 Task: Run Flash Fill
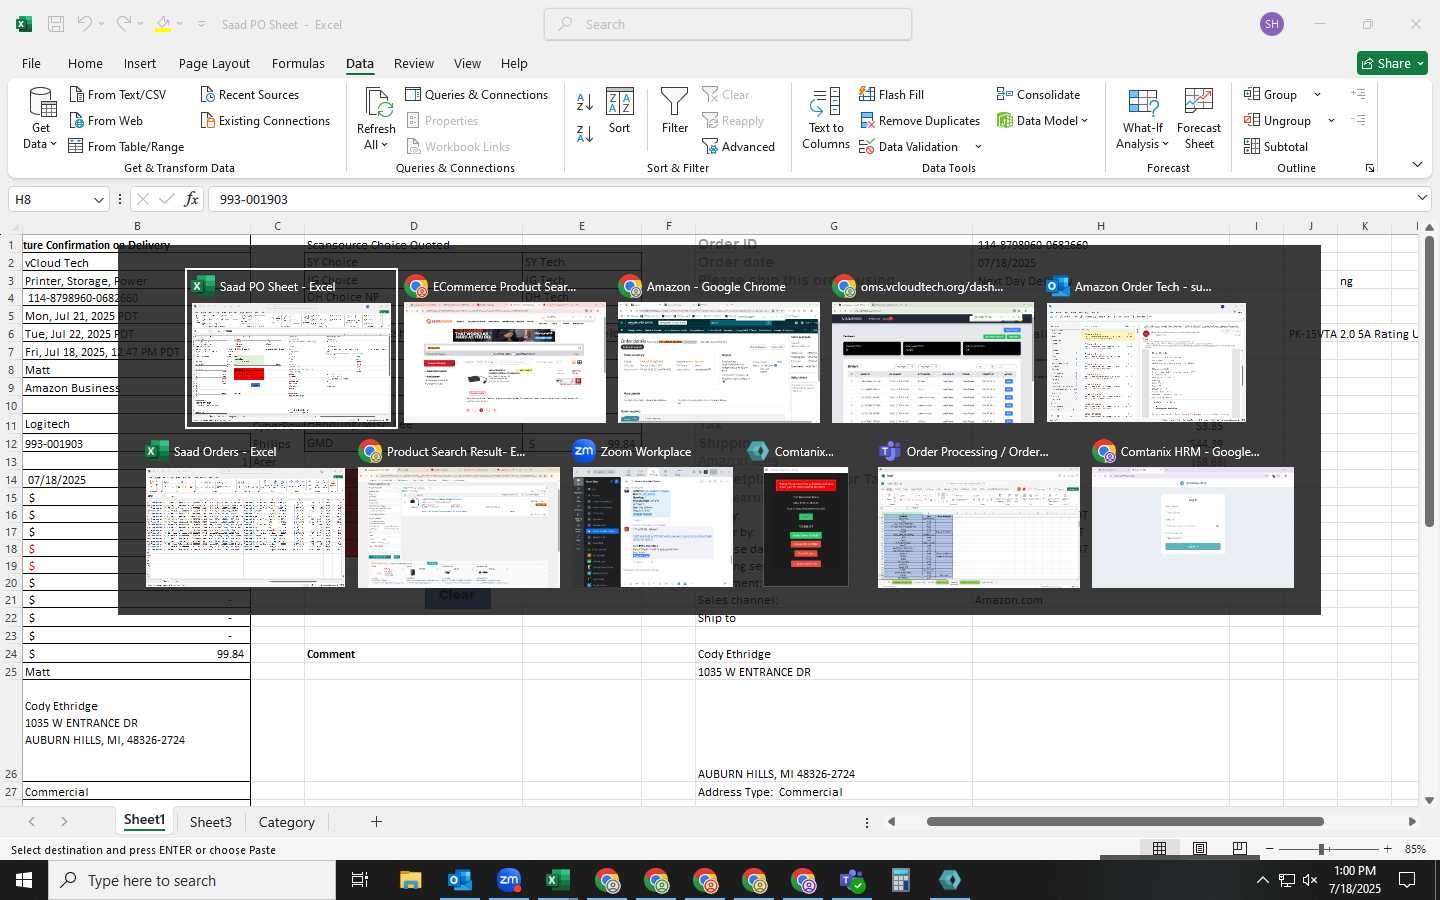[x=891, y=94]
